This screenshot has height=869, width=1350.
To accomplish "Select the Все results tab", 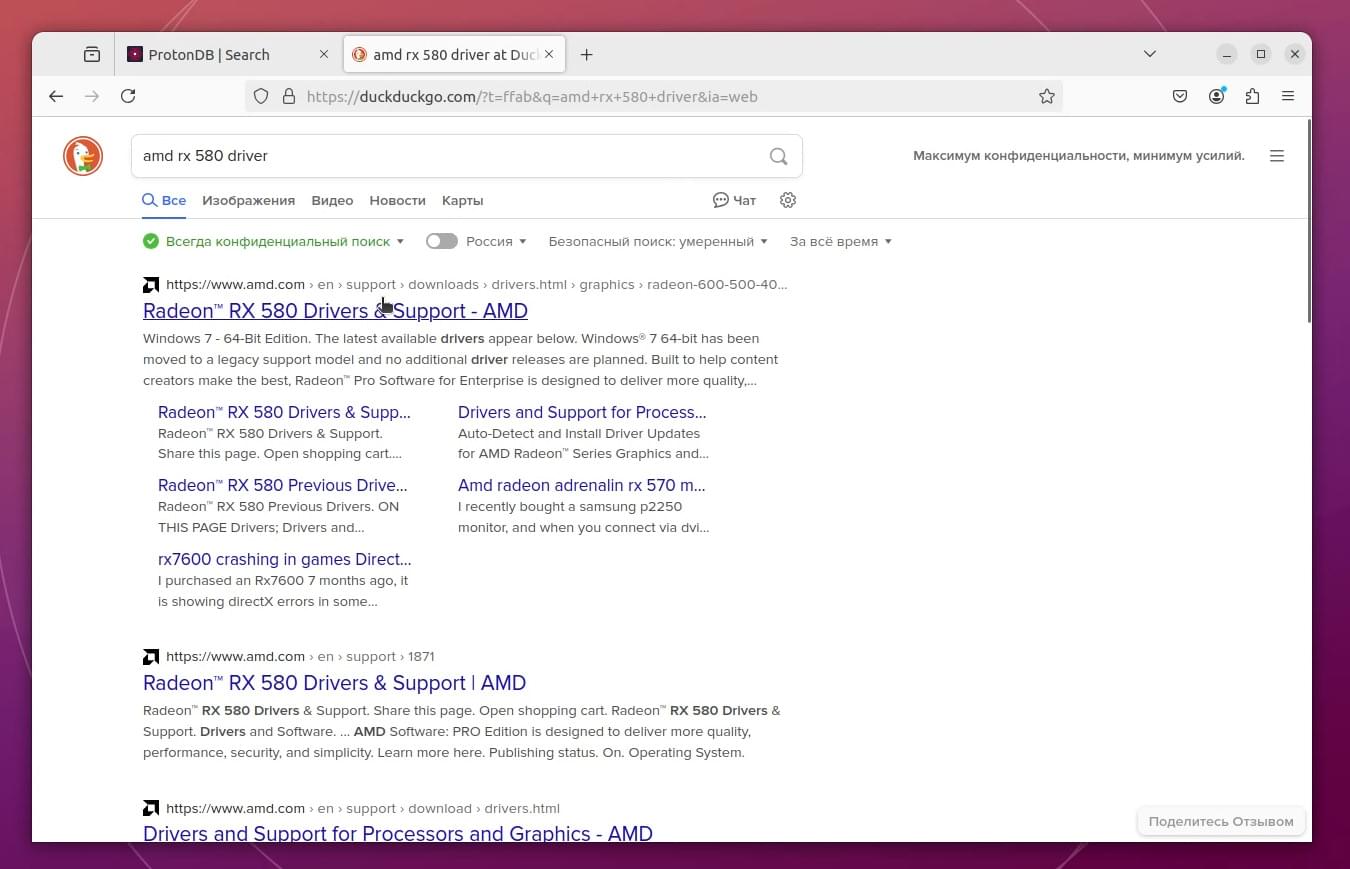I will pos(164,200).
